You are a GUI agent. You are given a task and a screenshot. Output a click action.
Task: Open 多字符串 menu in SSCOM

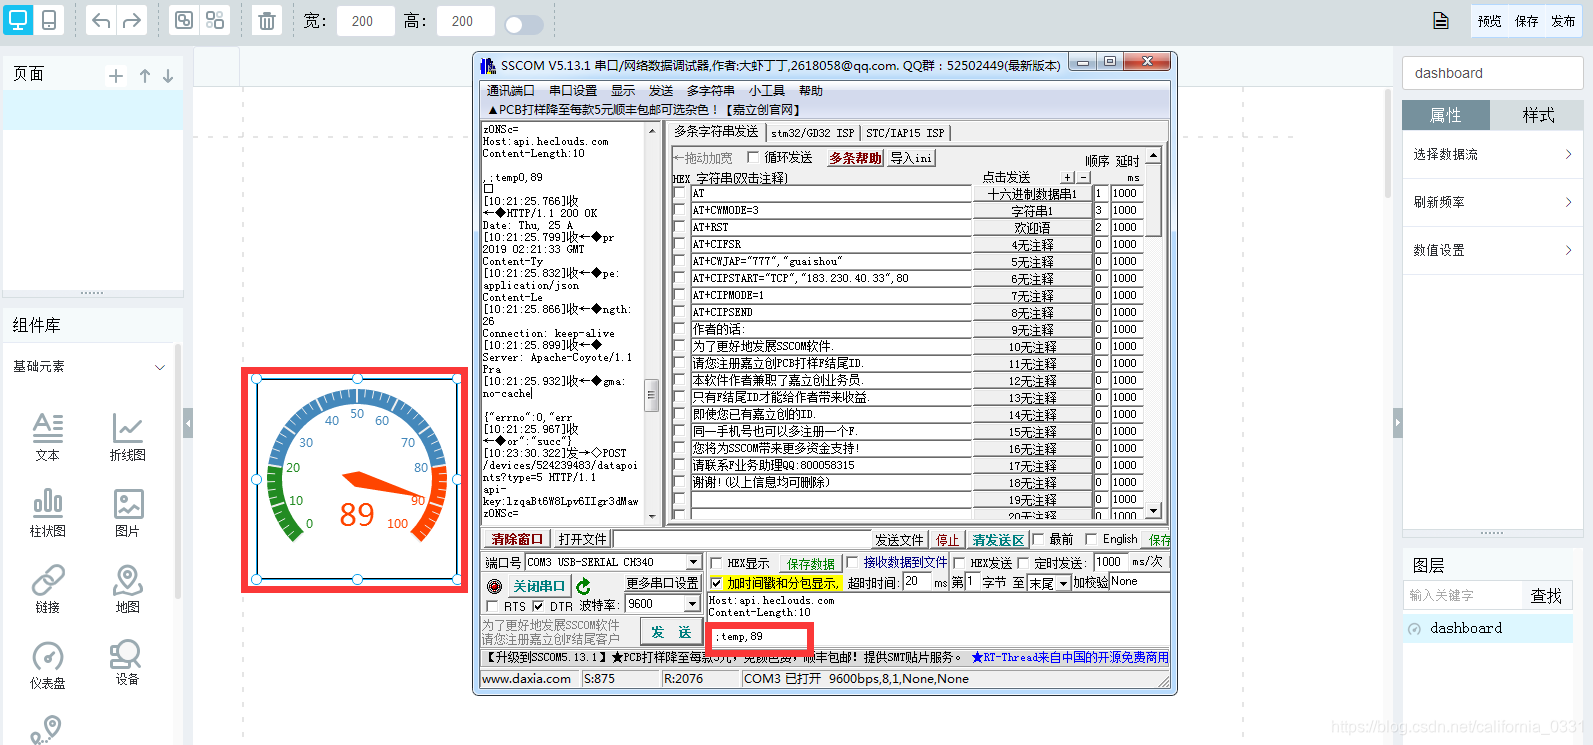tap(711, 91)
